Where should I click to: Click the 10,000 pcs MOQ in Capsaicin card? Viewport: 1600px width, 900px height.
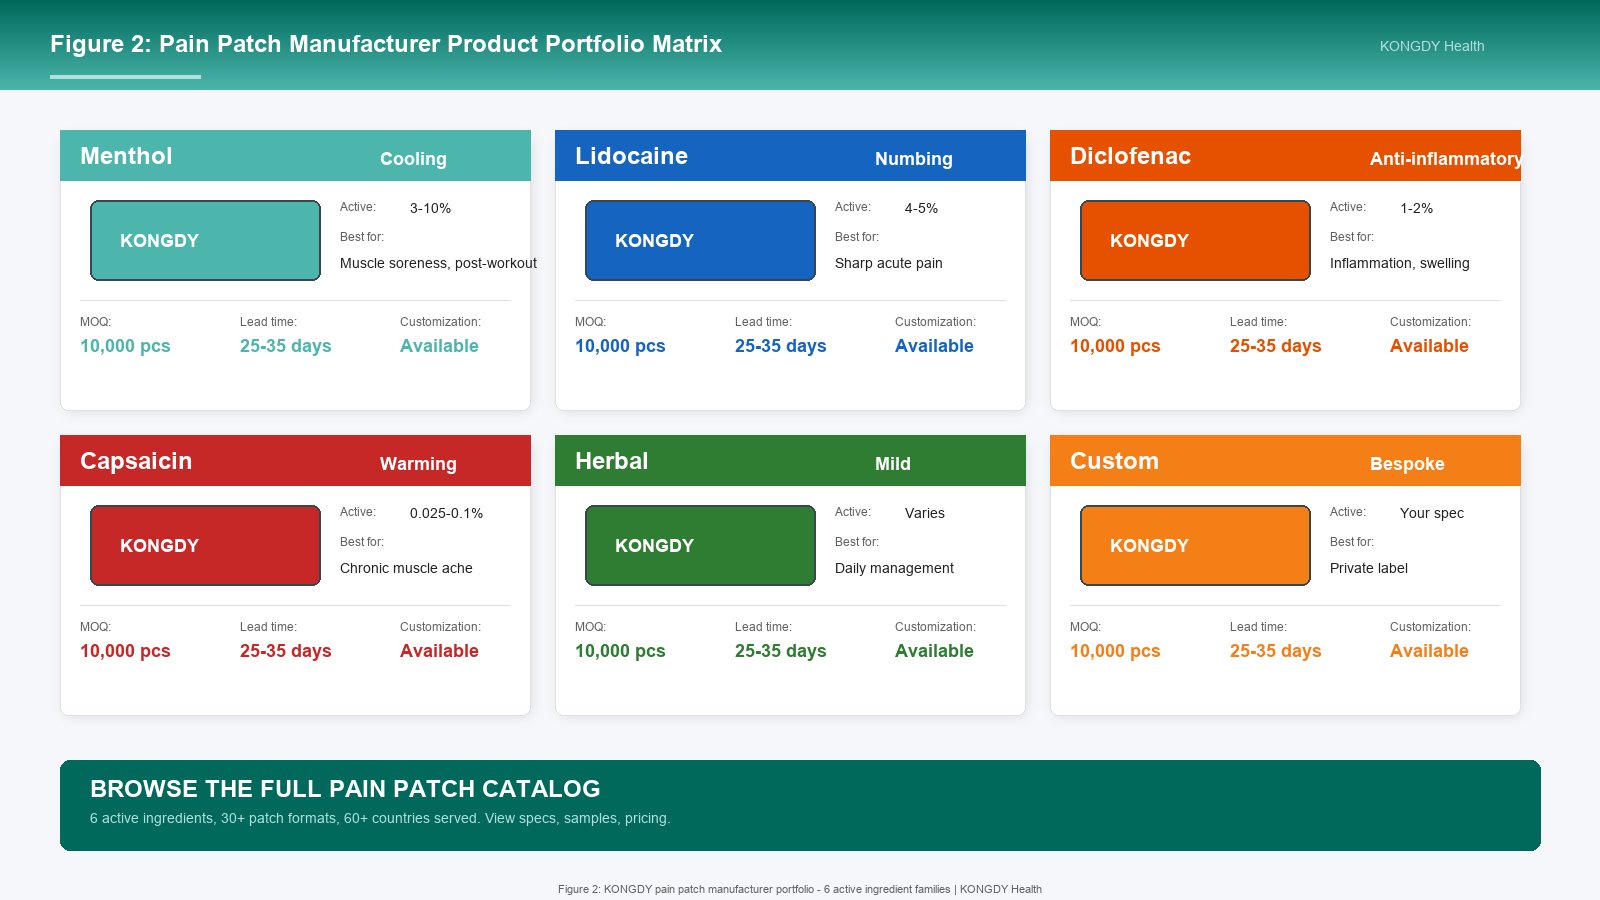pos(125,651)
